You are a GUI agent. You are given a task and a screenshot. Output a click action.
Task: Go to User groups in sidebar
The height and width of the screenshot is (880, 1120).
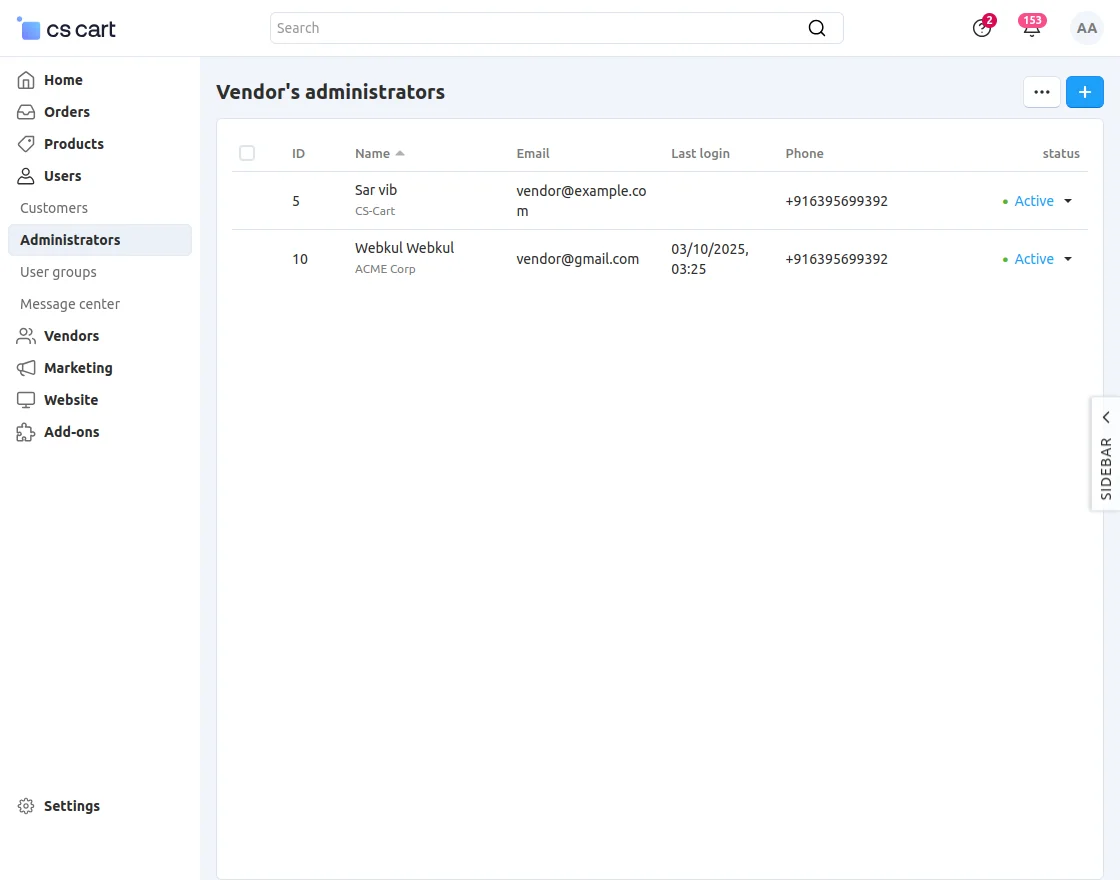[58, 272]
